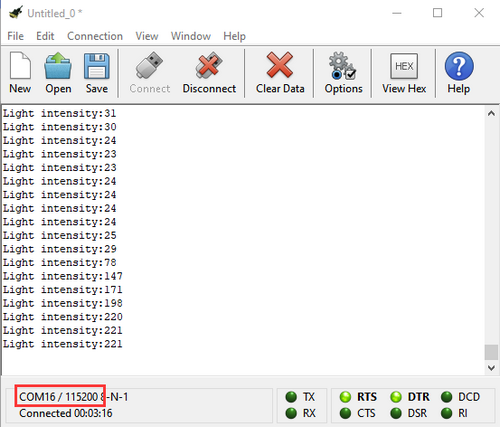This screenshot has width=500, height=427.
Task: Open the Options settings icon
Action: point(343,73)
